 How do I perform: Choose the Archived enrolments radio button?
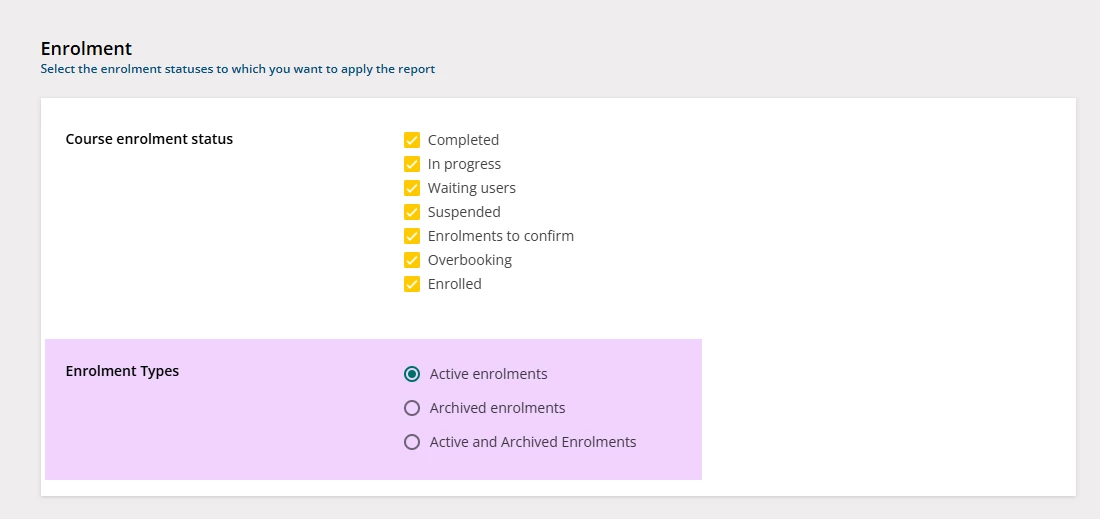point(412,408)
